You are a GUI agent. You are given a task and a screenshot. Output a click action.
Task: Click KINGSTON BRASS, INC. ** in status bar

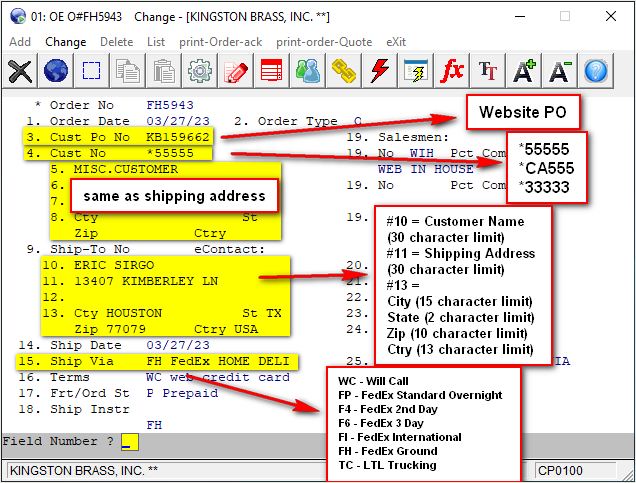(x=84, y=471)
